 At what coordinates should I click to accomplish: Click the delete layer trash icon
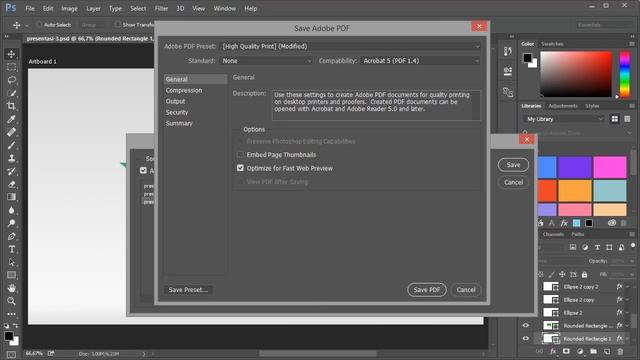click(x=620, y=351)
